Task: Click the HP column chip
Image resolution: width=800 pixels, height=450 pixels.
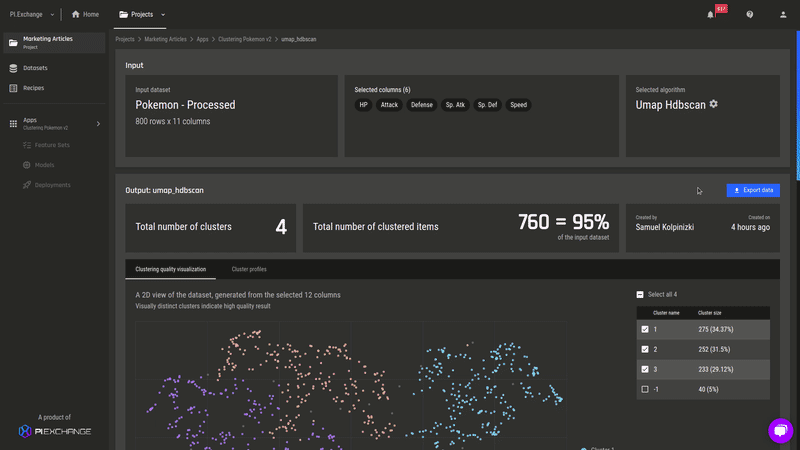Action: point(363,105)
